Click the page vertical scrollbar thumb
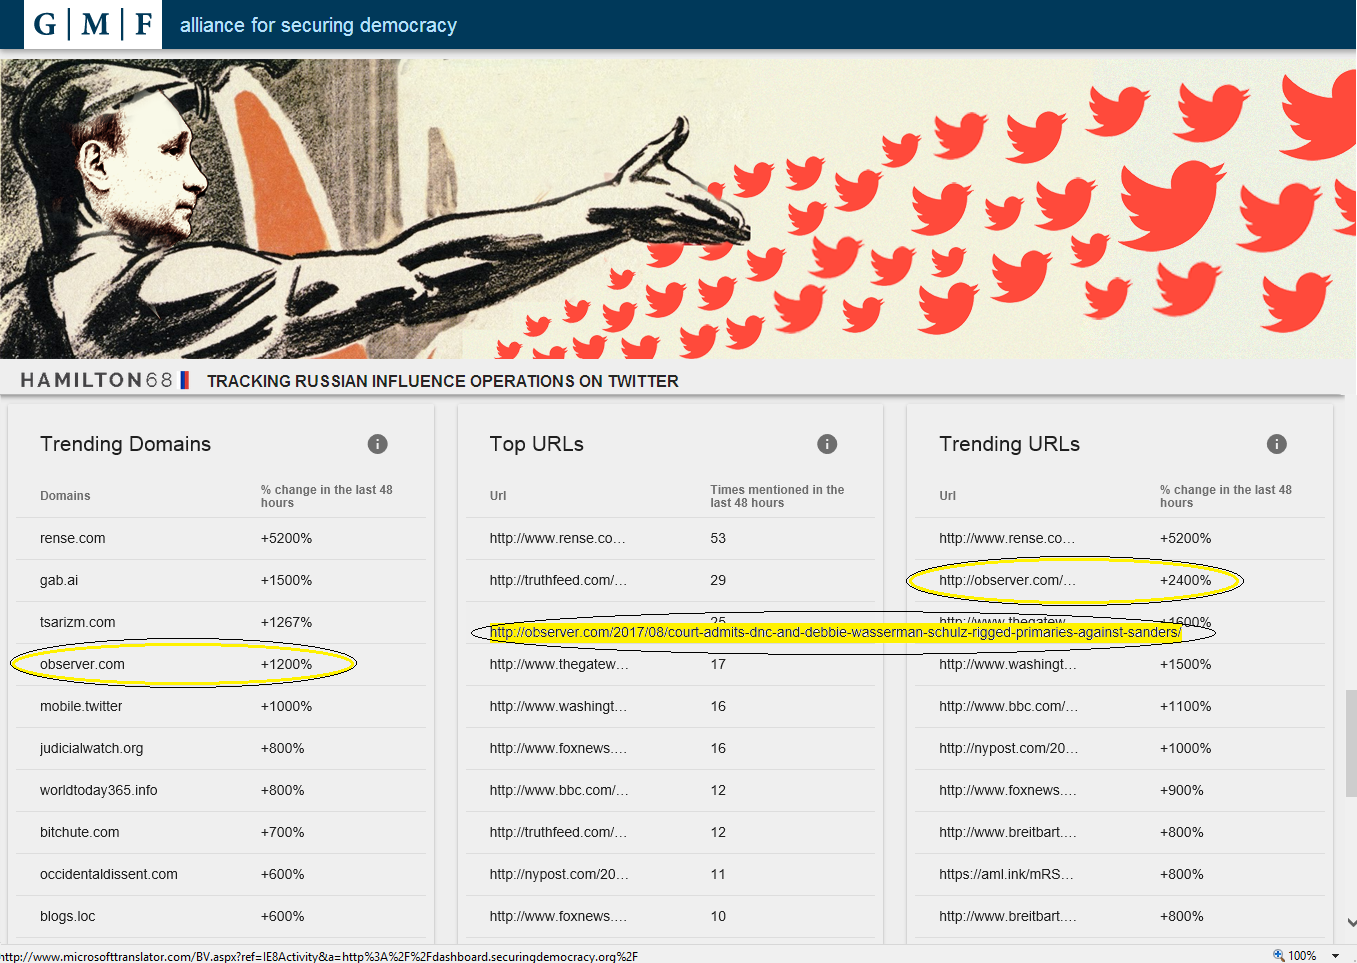 pos(1351,742)
